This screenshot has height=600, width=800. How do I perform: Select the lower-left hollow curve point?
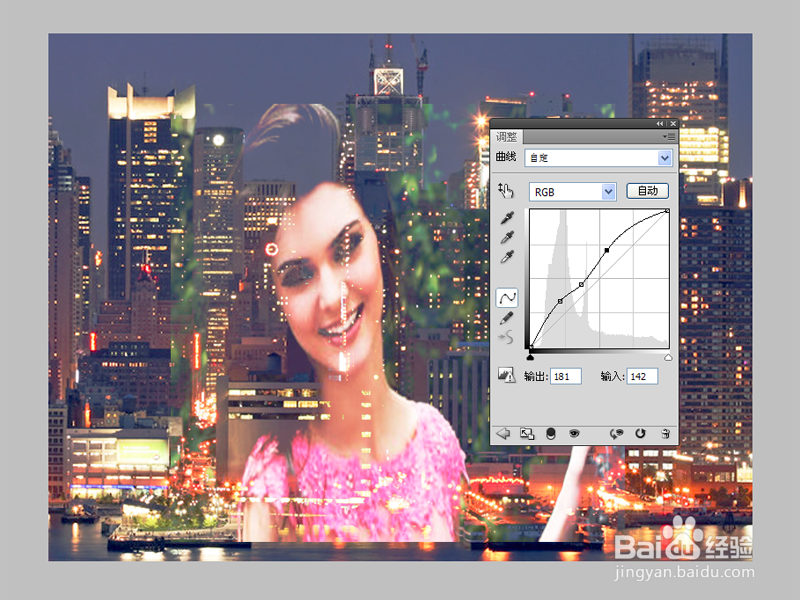(x=560, y=302)
